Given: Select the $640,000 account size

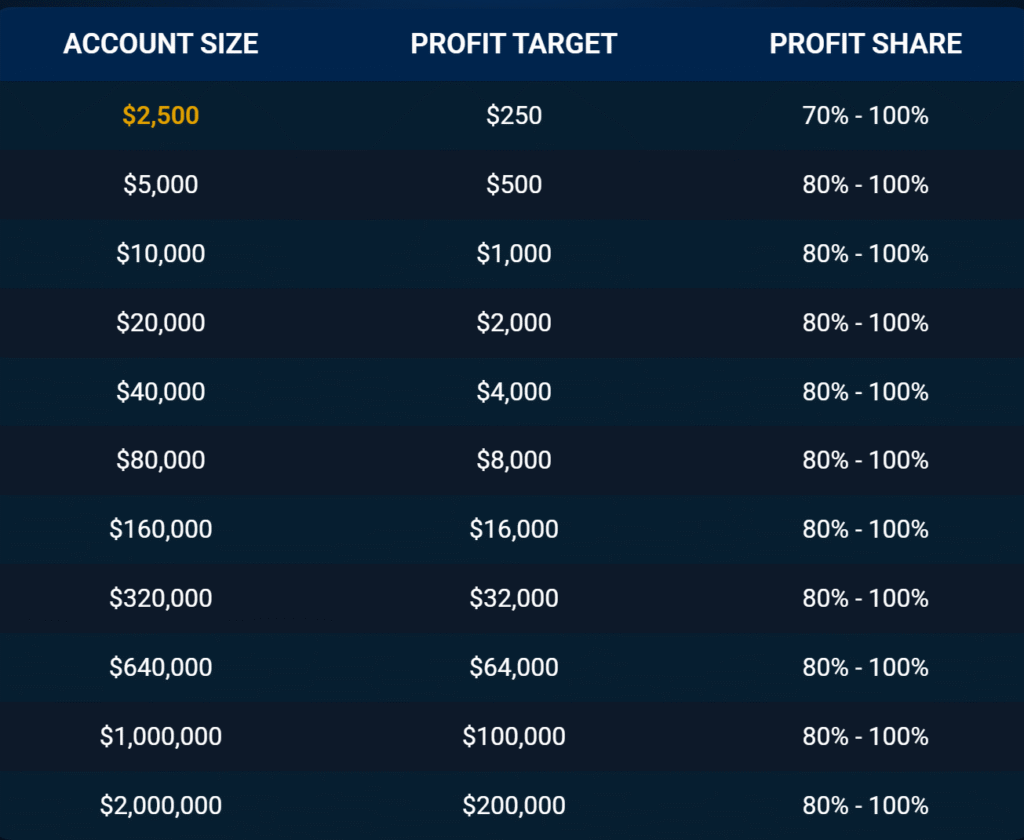Looking at the screenshot, I should [x=161, y=667].
